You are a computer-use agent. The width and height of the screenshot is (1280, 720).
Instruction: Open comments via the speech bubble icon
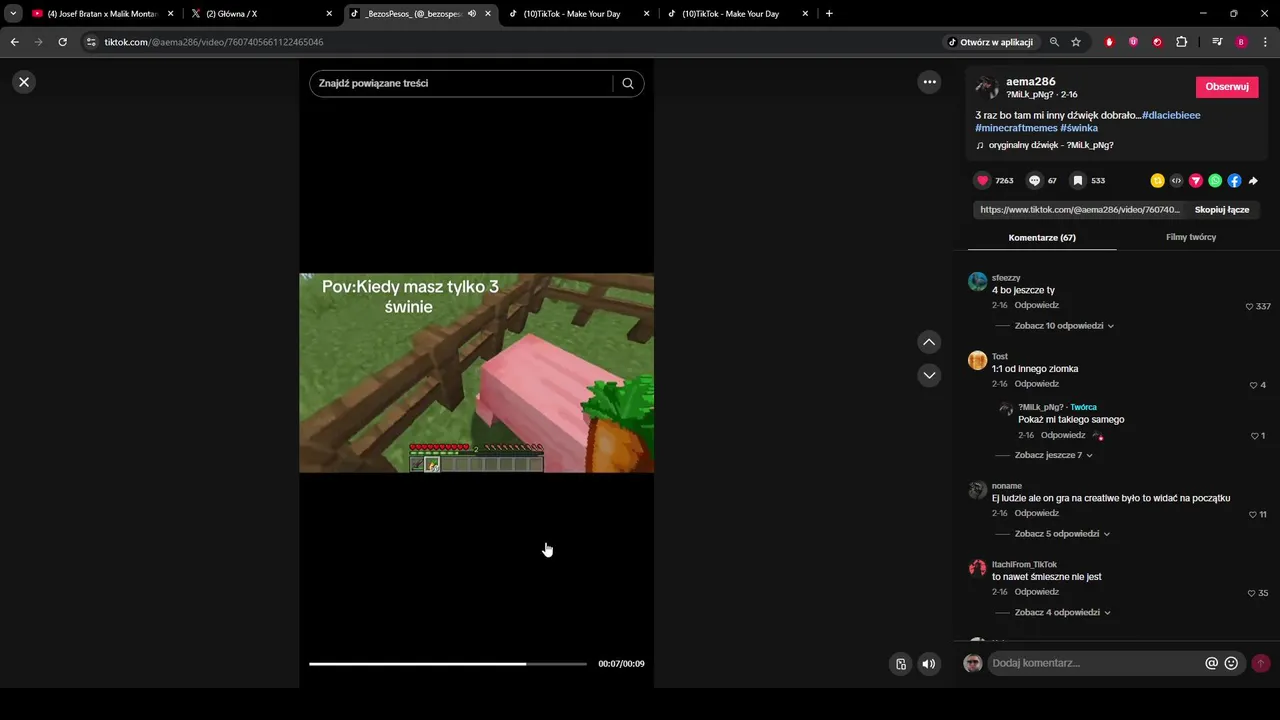point(1035,180)
